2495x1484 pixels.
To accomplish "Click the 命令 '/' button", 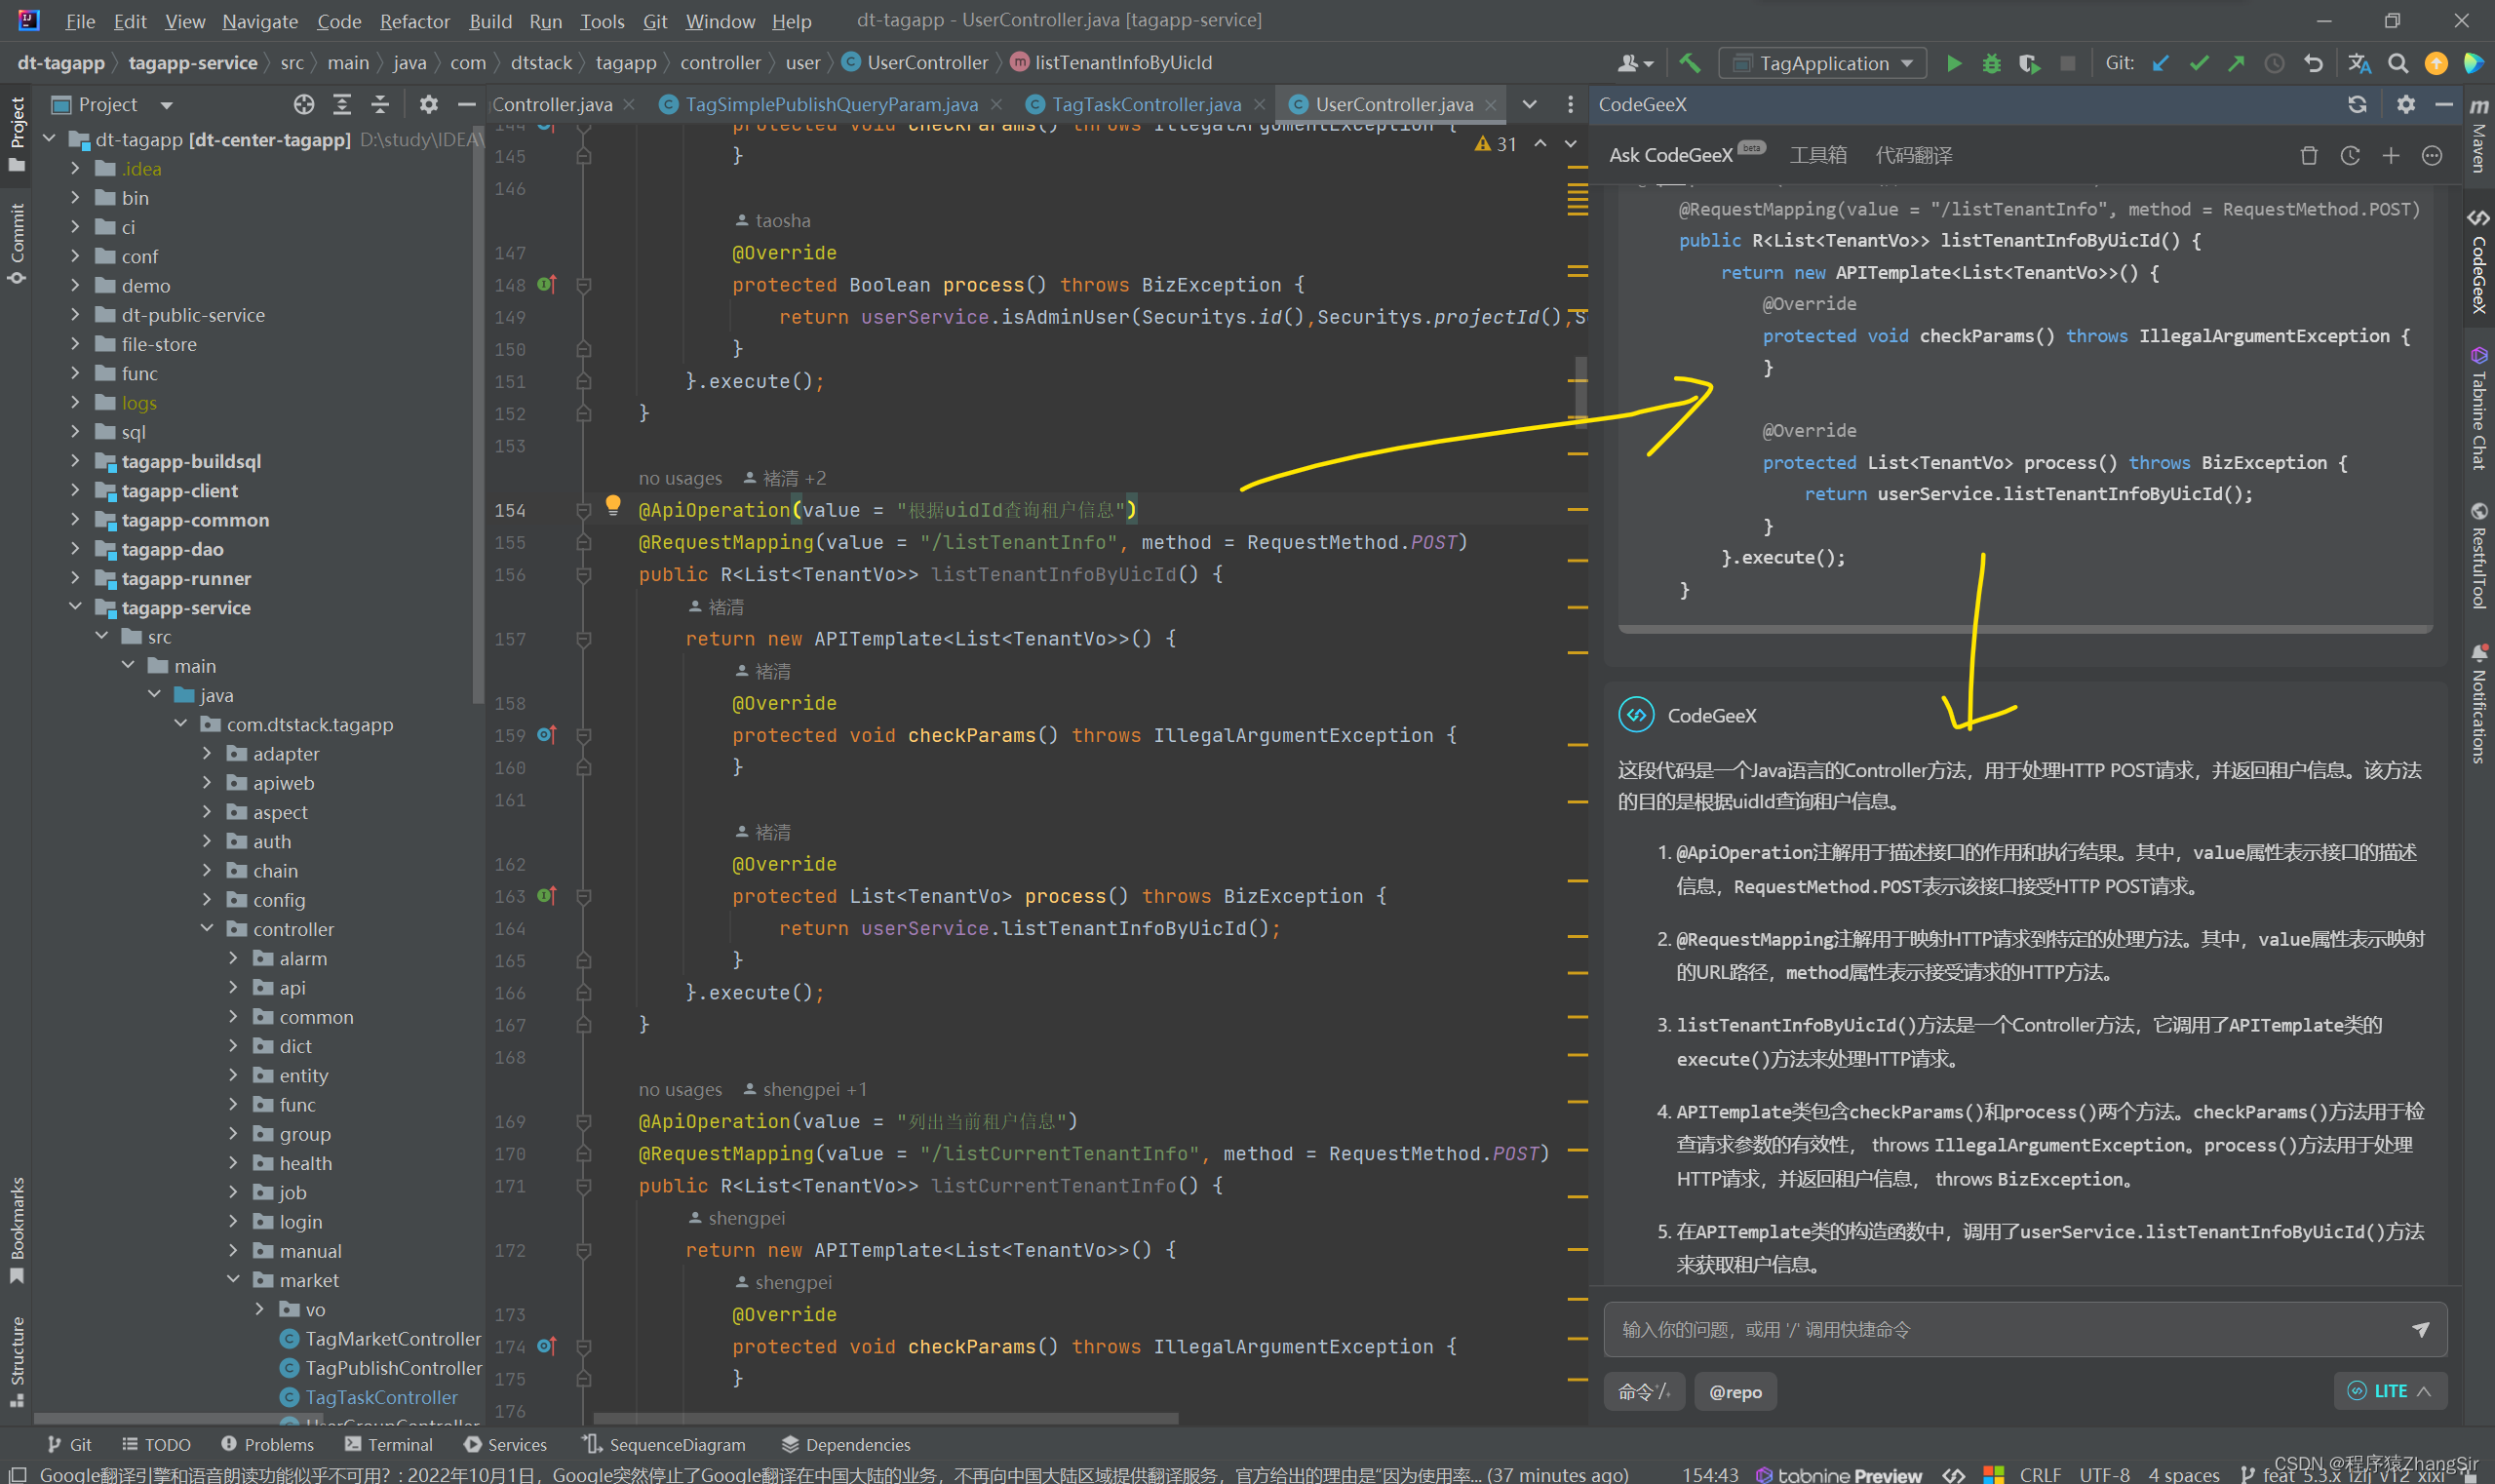I will click(1643, 1392).
